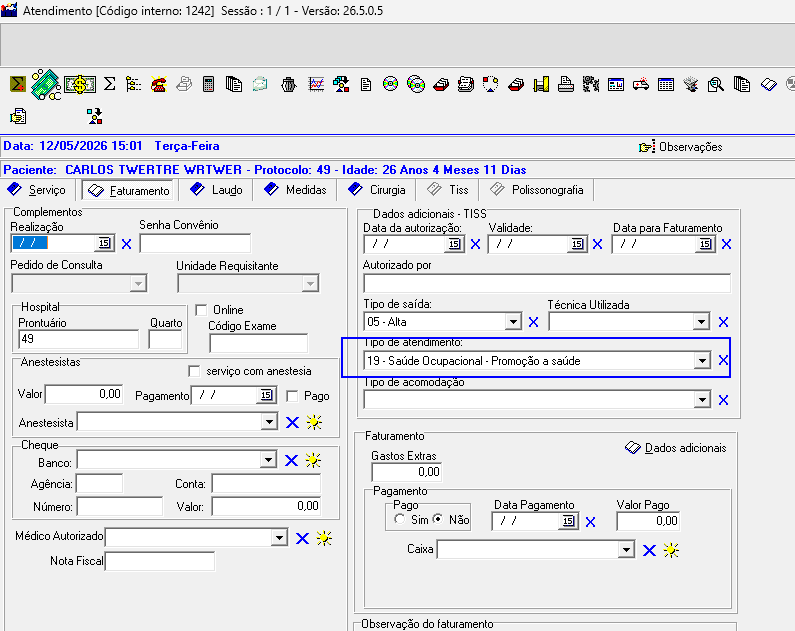This screenshot has width=795, height=631.
Task: Switch to the Laudo tab
Action: tap(216, 190)
